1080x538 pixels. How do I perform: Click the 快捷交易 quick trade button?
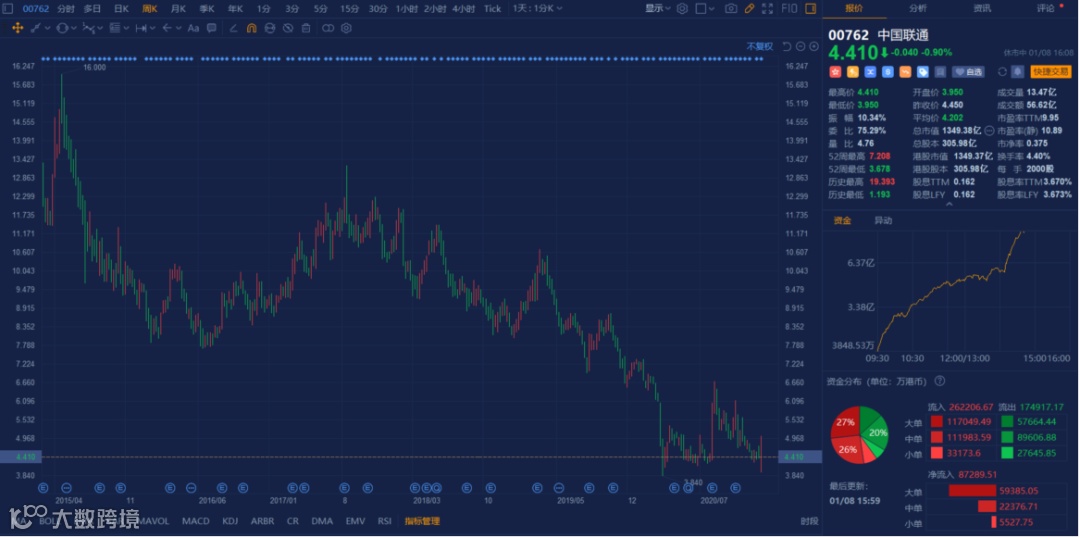coord(1050,72)
